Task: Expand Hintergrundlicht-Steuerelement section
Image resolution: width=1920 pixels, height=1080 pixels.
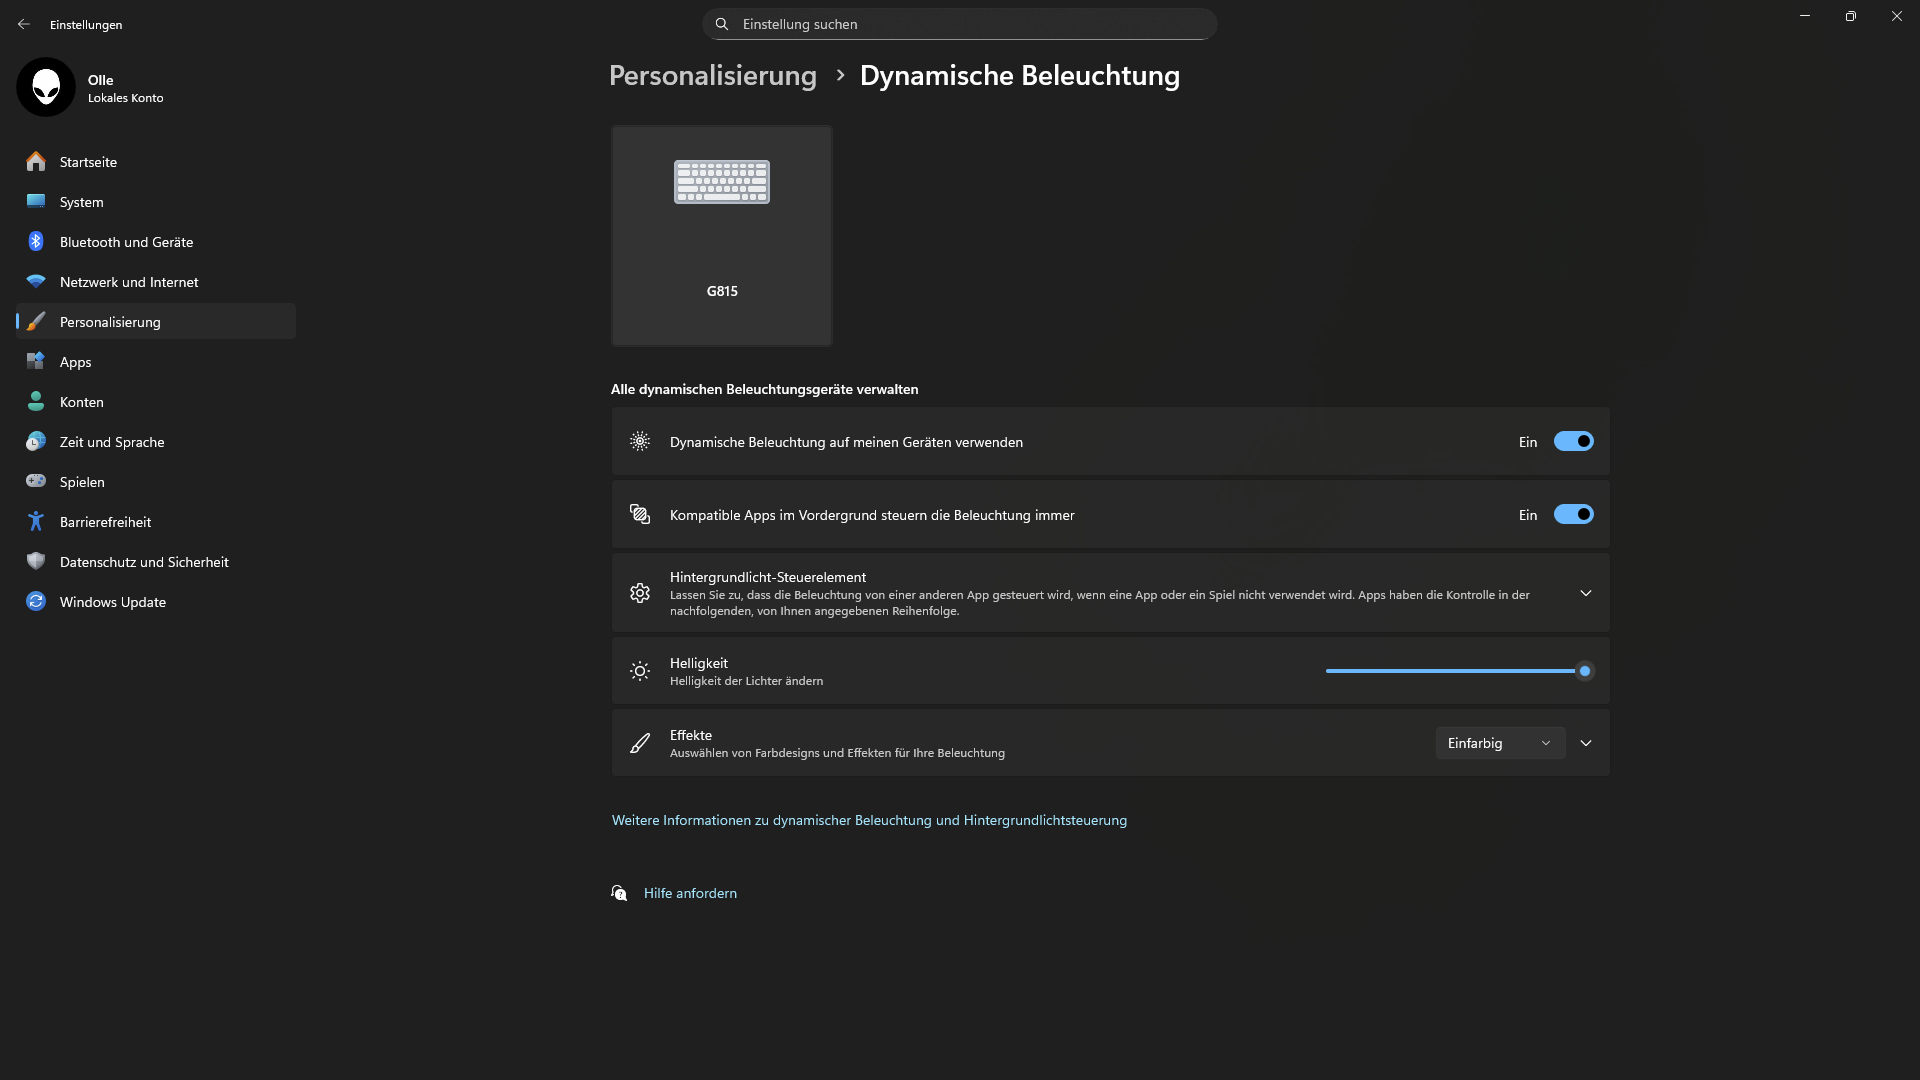Action: coord(1586,594)
